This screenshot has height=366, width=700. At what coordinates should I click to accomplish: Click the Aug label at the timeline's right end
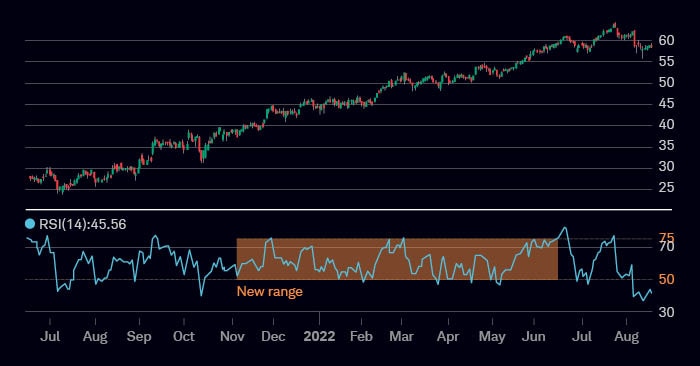point(626,337)
